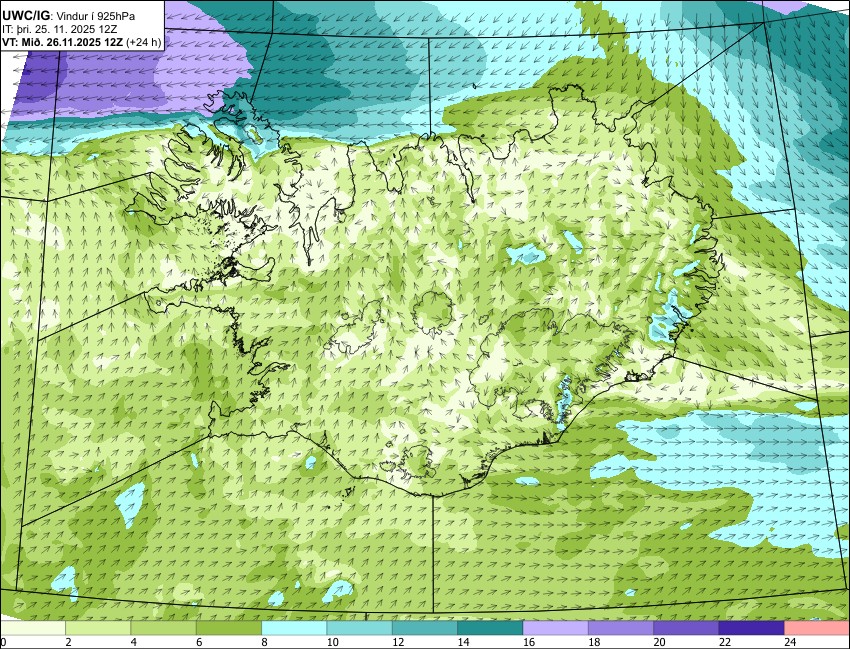Select the legend scale label "24"
Screen dimensions: 850x649
click(790, 642)
